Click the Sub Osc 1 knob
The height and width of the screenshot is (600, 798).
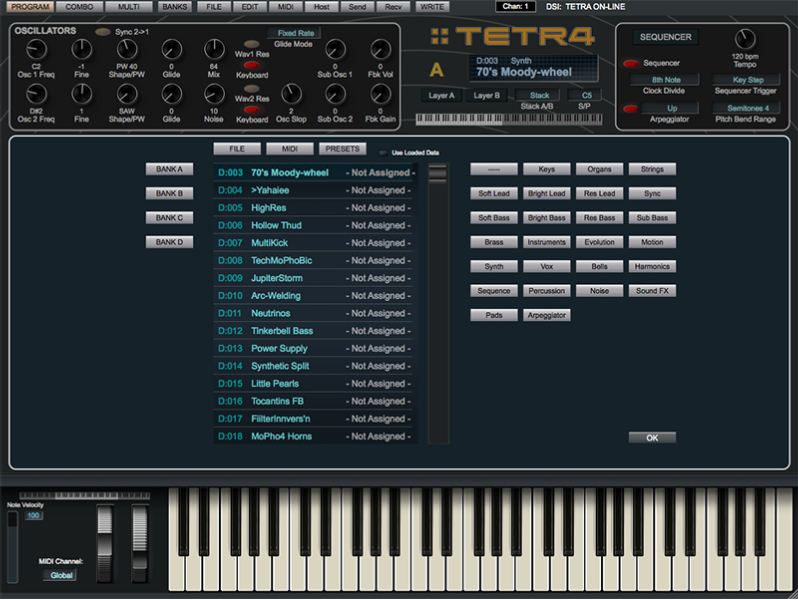pos(335,49)
